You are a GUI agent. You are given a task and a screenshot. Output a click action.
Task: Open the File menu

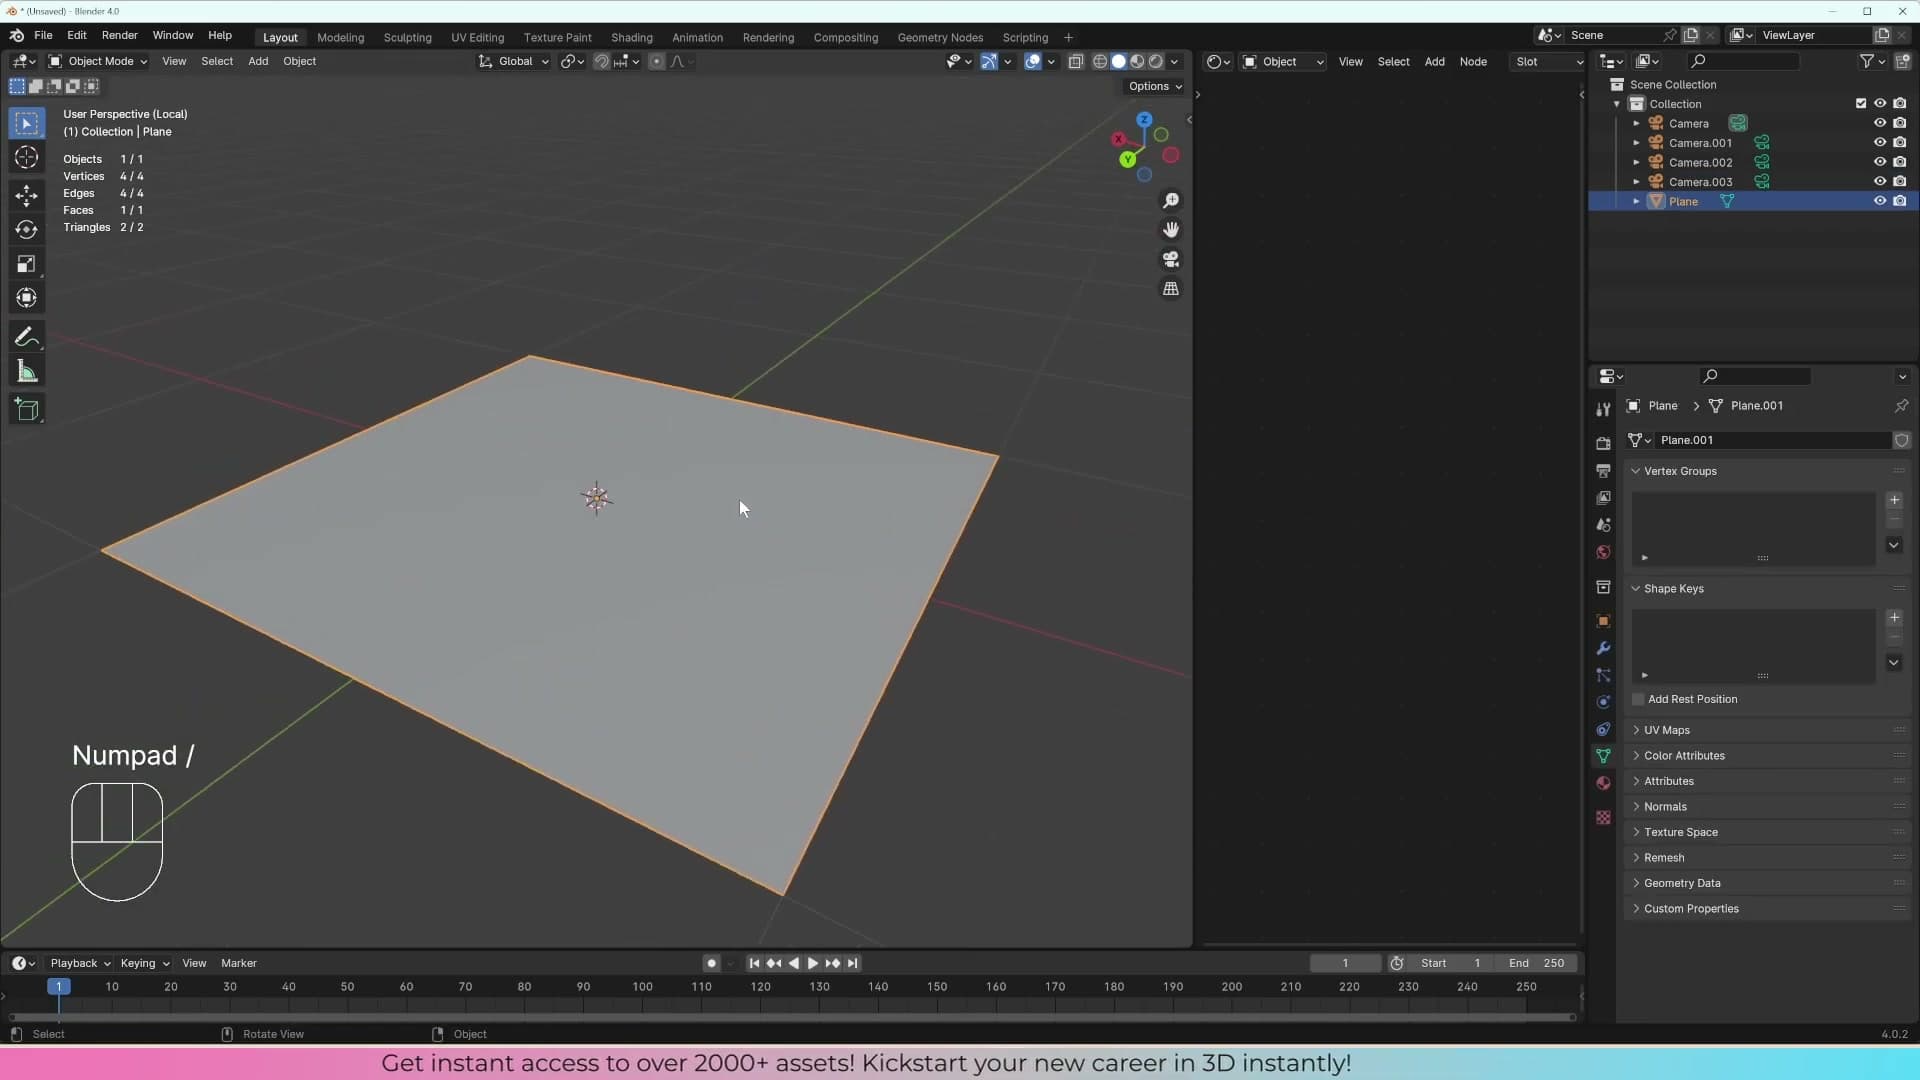[43, 36]
